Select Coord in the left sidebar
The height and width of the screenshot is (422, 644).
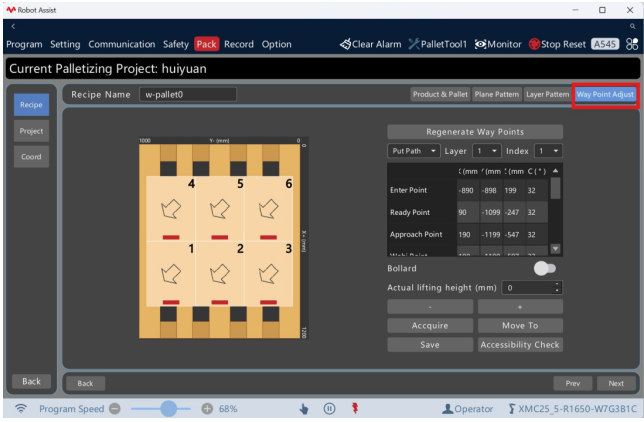[x=31, y=157]
